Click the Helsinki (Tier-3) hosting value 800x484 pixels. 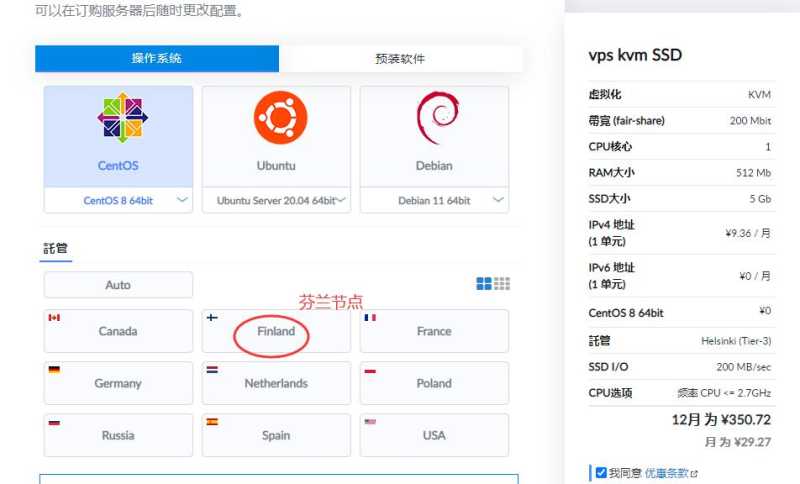(736, 341)
